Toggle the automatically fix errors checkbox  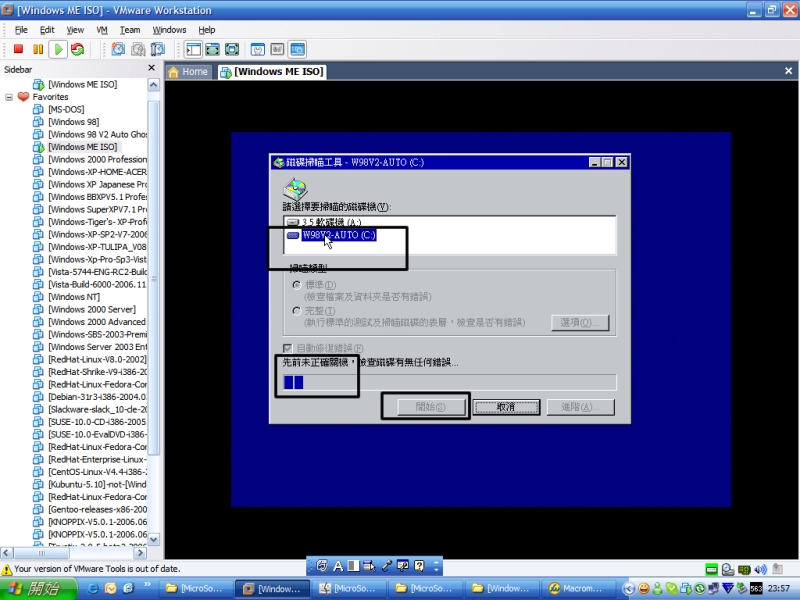tap(288, 348)
